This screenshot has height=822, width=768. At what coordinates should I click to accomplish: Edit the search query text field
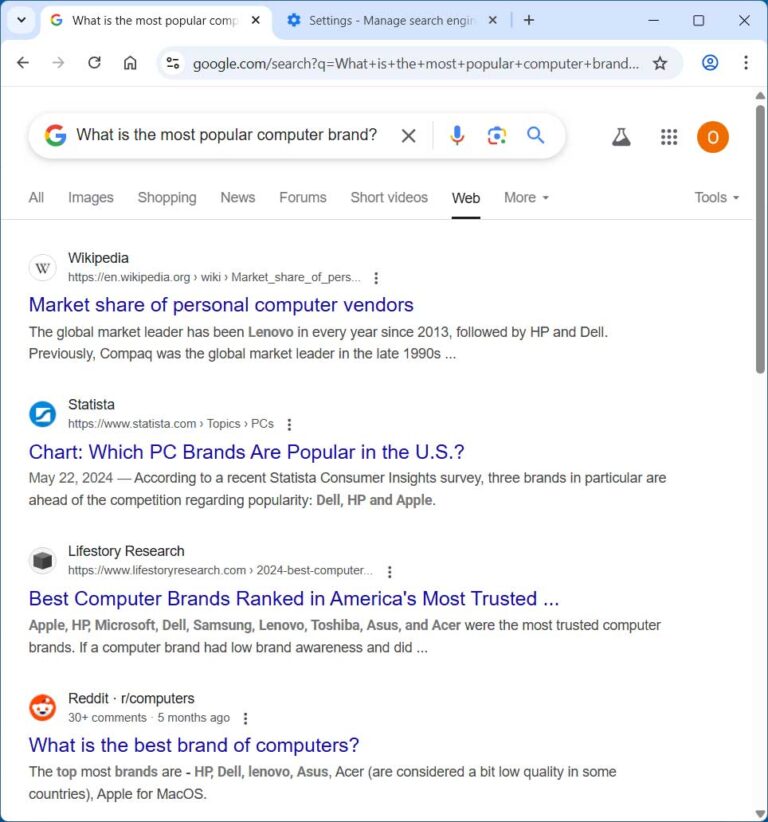[226, 135]
